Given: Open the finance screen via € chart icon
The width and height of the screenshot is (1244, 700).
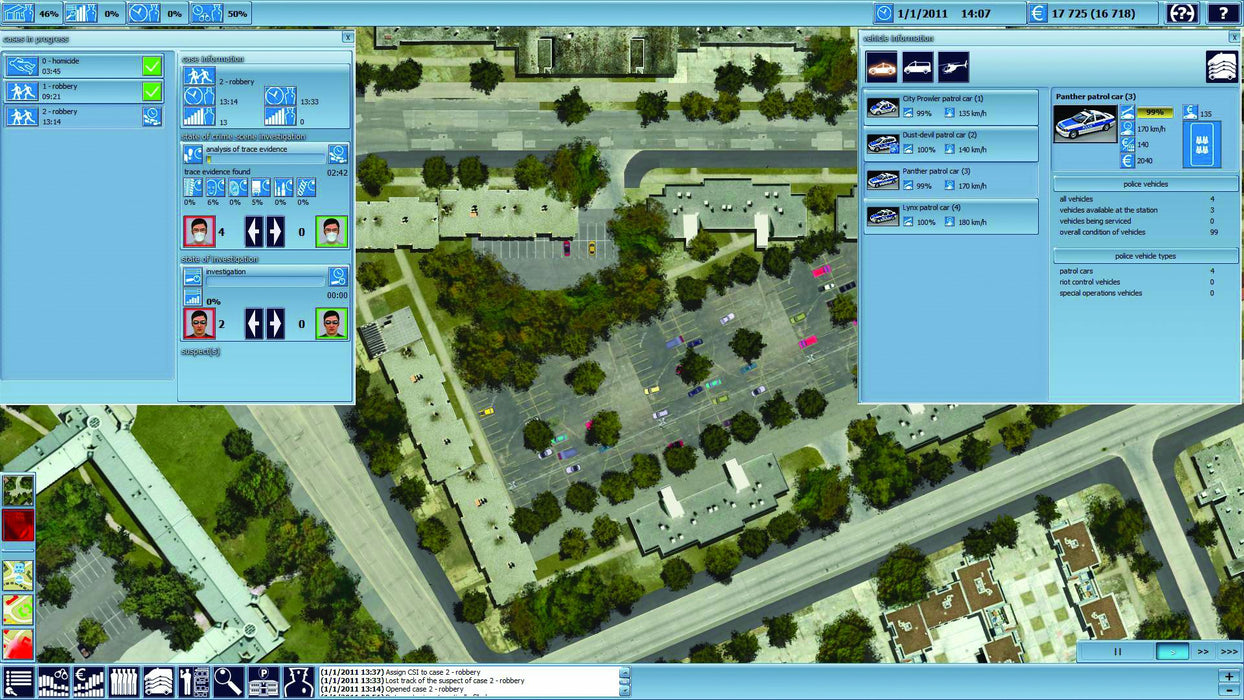Looking at the screenshot, I should click(x=90, y=683).
